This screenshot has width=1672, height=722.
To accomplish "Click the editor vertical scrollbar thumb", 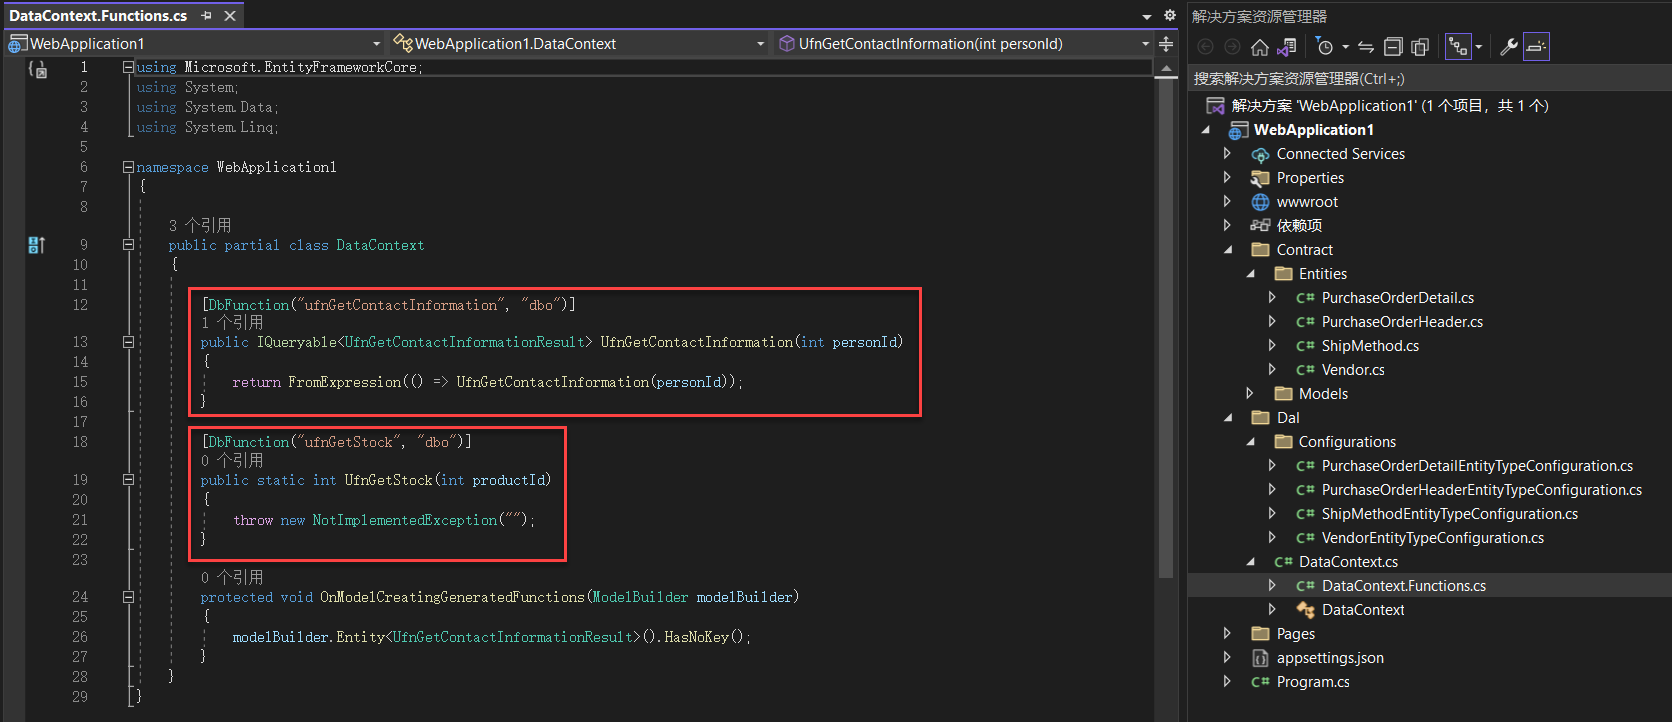I will [x=1166, y=328].
